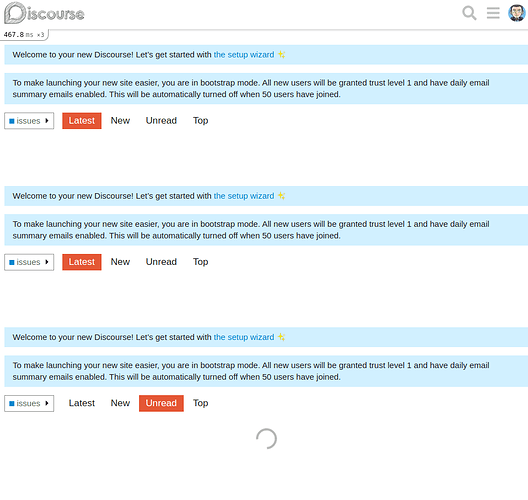Select Top tab in the second nav bar
This screenshot has height=500, width=528.
[200, 262]
